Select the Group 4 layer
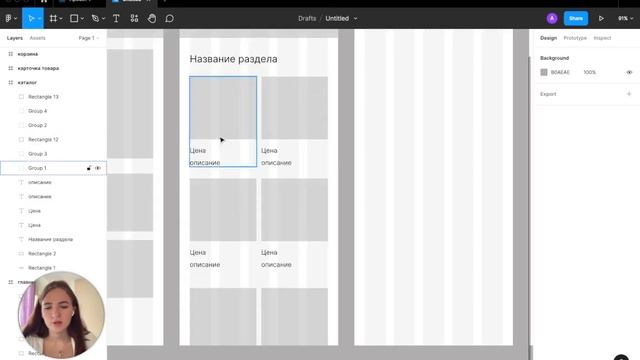The image size is (640, 360). click(53, 111)
